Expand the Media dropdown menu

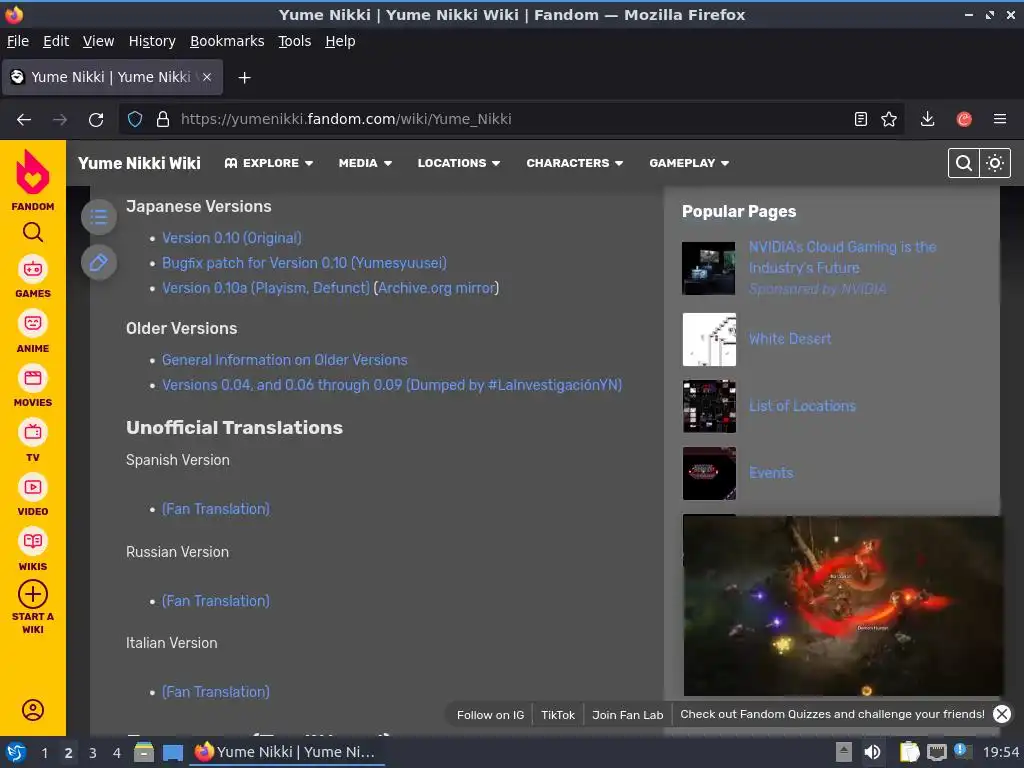[x=365, y=163]
